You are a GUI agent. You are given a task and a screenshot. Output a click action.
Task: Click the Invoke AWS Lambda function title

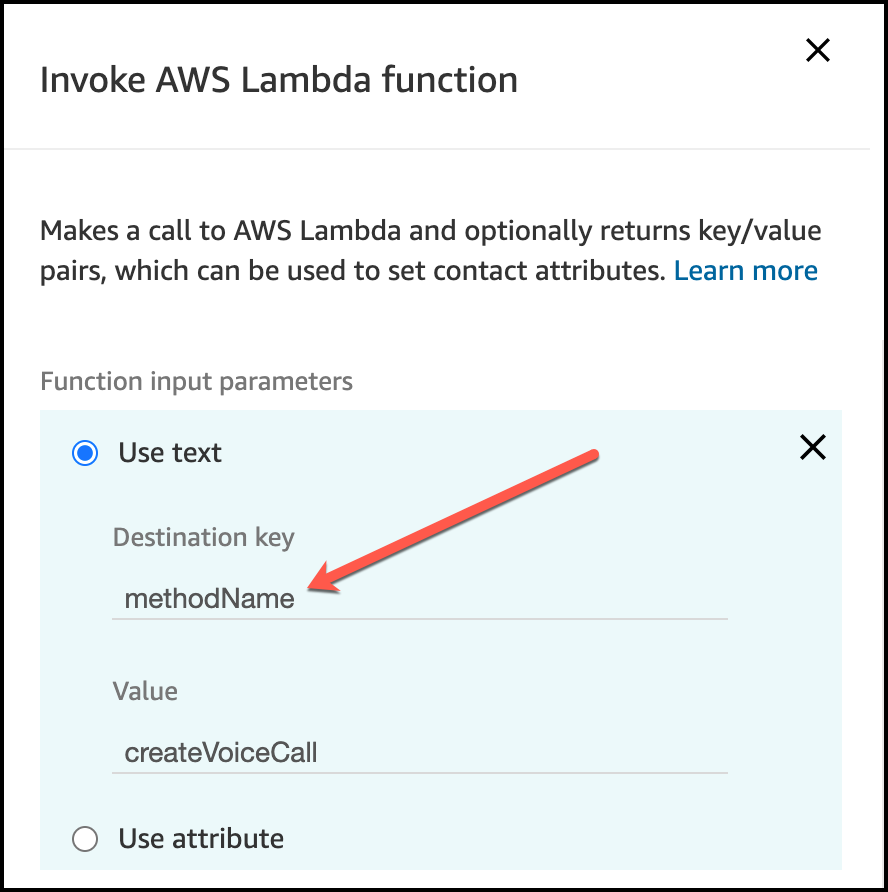tap(278, 80)
